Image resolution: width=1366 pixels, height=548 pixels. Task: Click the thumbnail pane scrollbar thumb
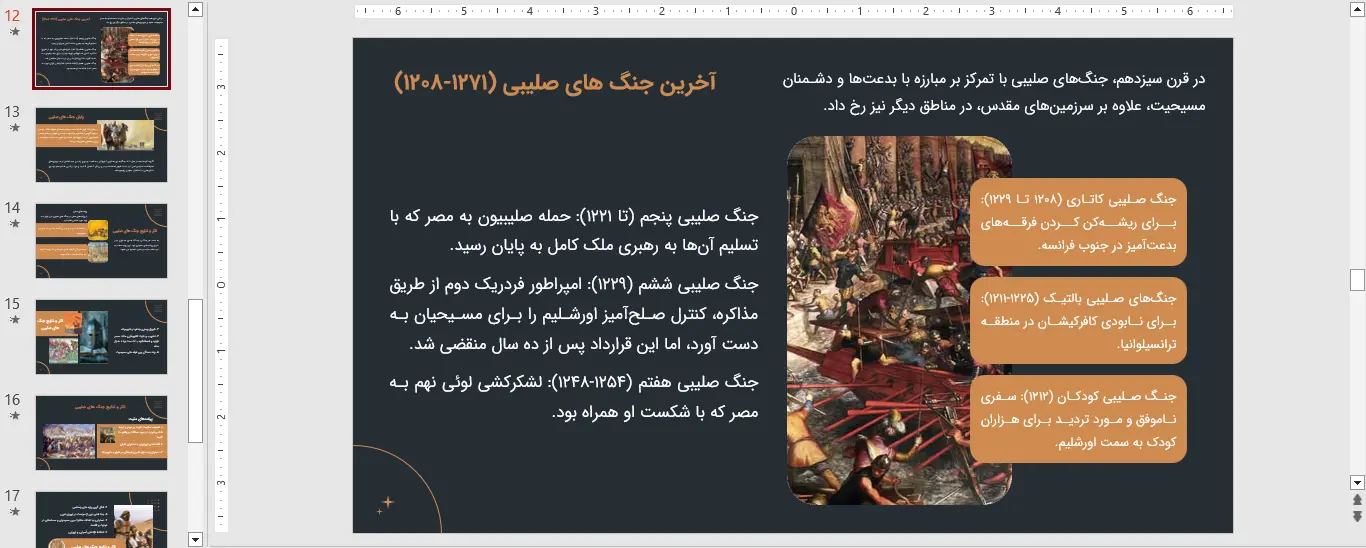195,370
